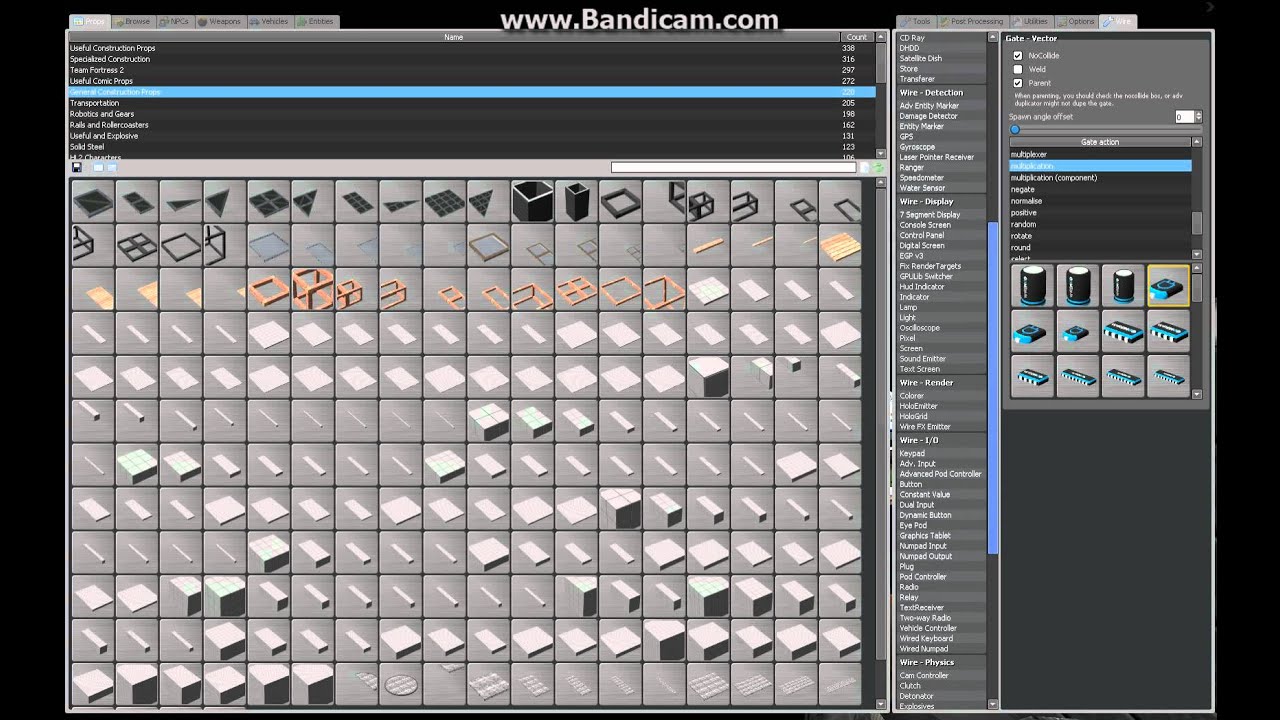Select Useful Comic Props category
Screen dimensions: 1280x720
click(471, 81)
